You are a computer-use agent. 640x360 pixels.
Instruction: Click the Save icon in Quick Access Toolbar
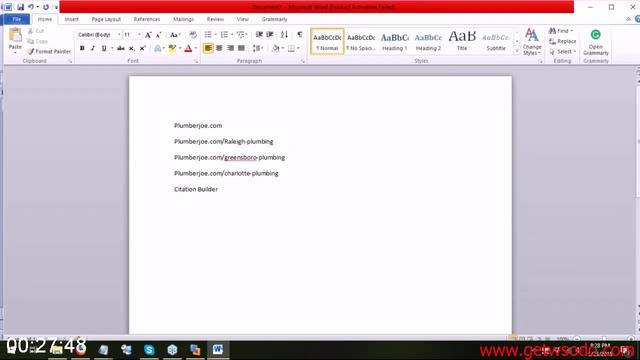pyautogui.click(x=20, y=7)
